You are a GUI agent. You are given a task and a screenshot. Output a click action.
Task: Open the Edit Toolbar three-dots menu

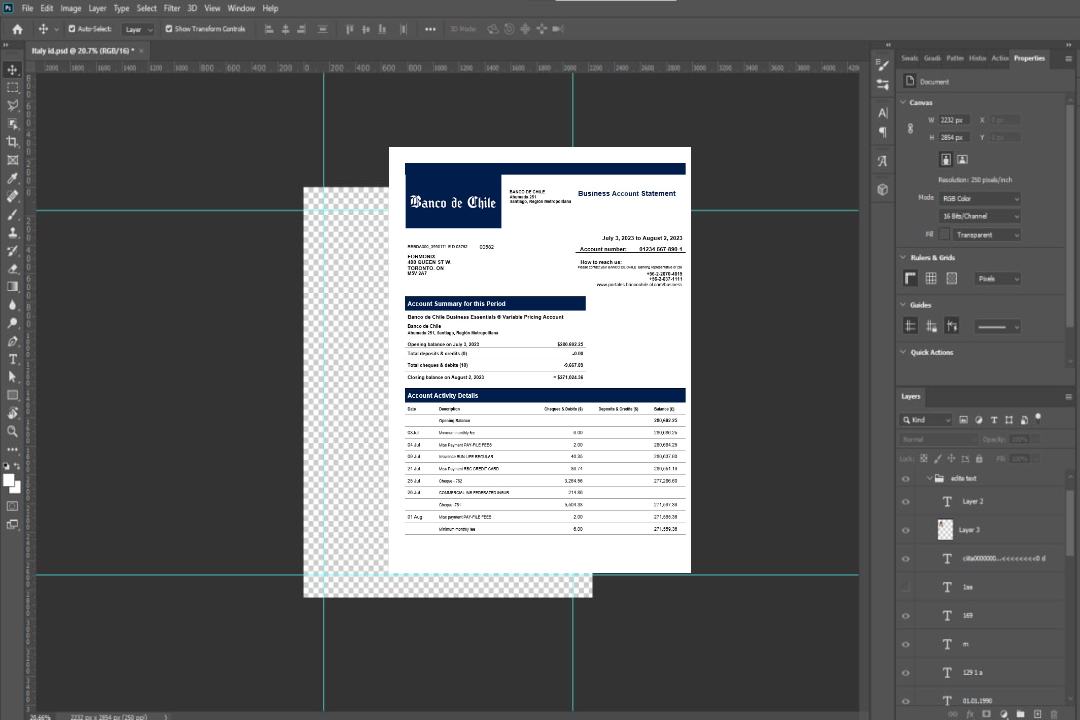tap(12, 449)
